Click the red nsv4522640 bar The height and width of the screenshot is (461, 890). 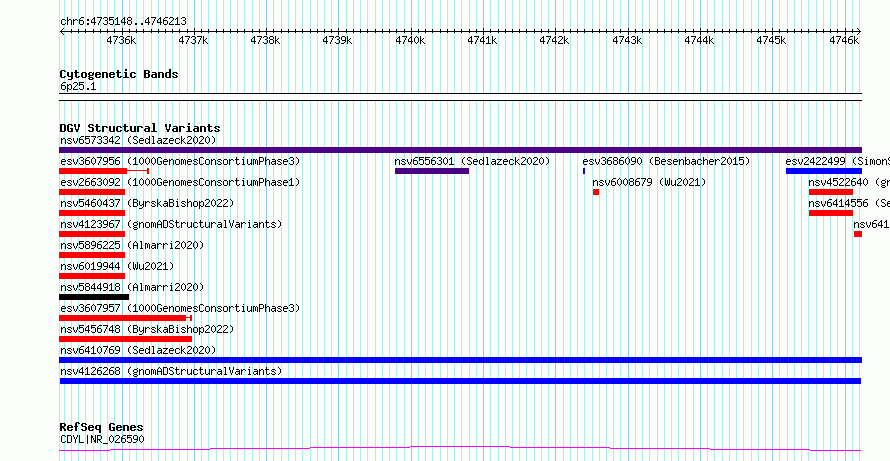pyautogui.click(x=831, y=192)
